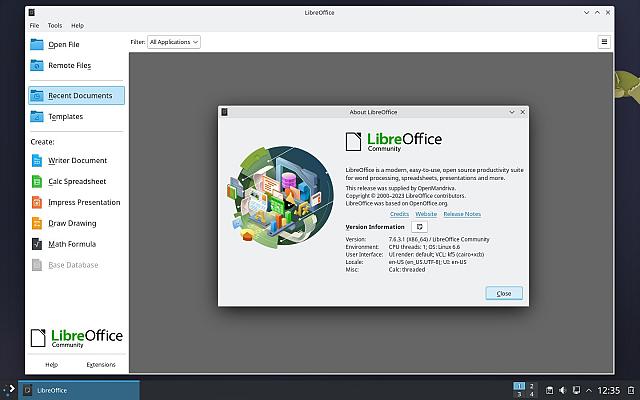Open the Release Notes link

pyautogui.click(x=462, y=214)
